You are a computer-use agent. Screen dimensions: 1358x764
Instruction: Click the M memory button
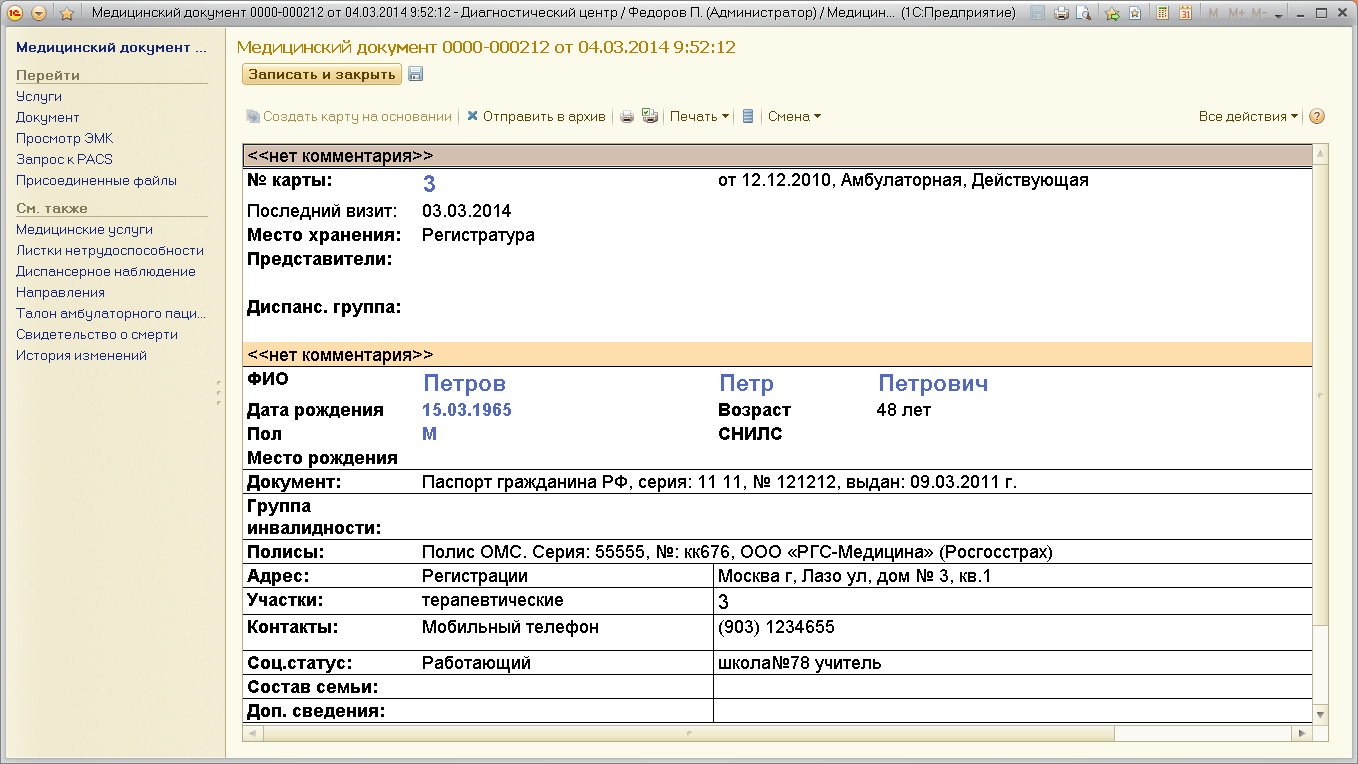click(1214, 13)
